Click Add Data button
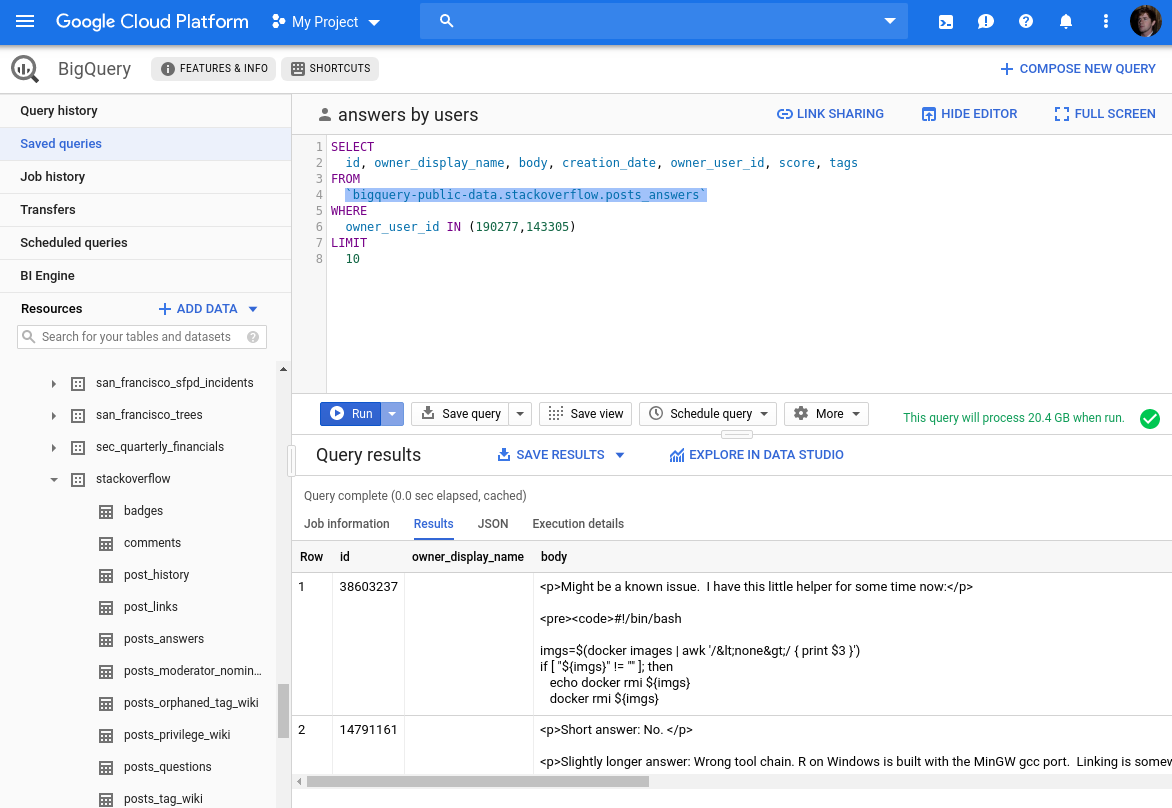Viewport: 1172px width, 808px height. (198, 309)
